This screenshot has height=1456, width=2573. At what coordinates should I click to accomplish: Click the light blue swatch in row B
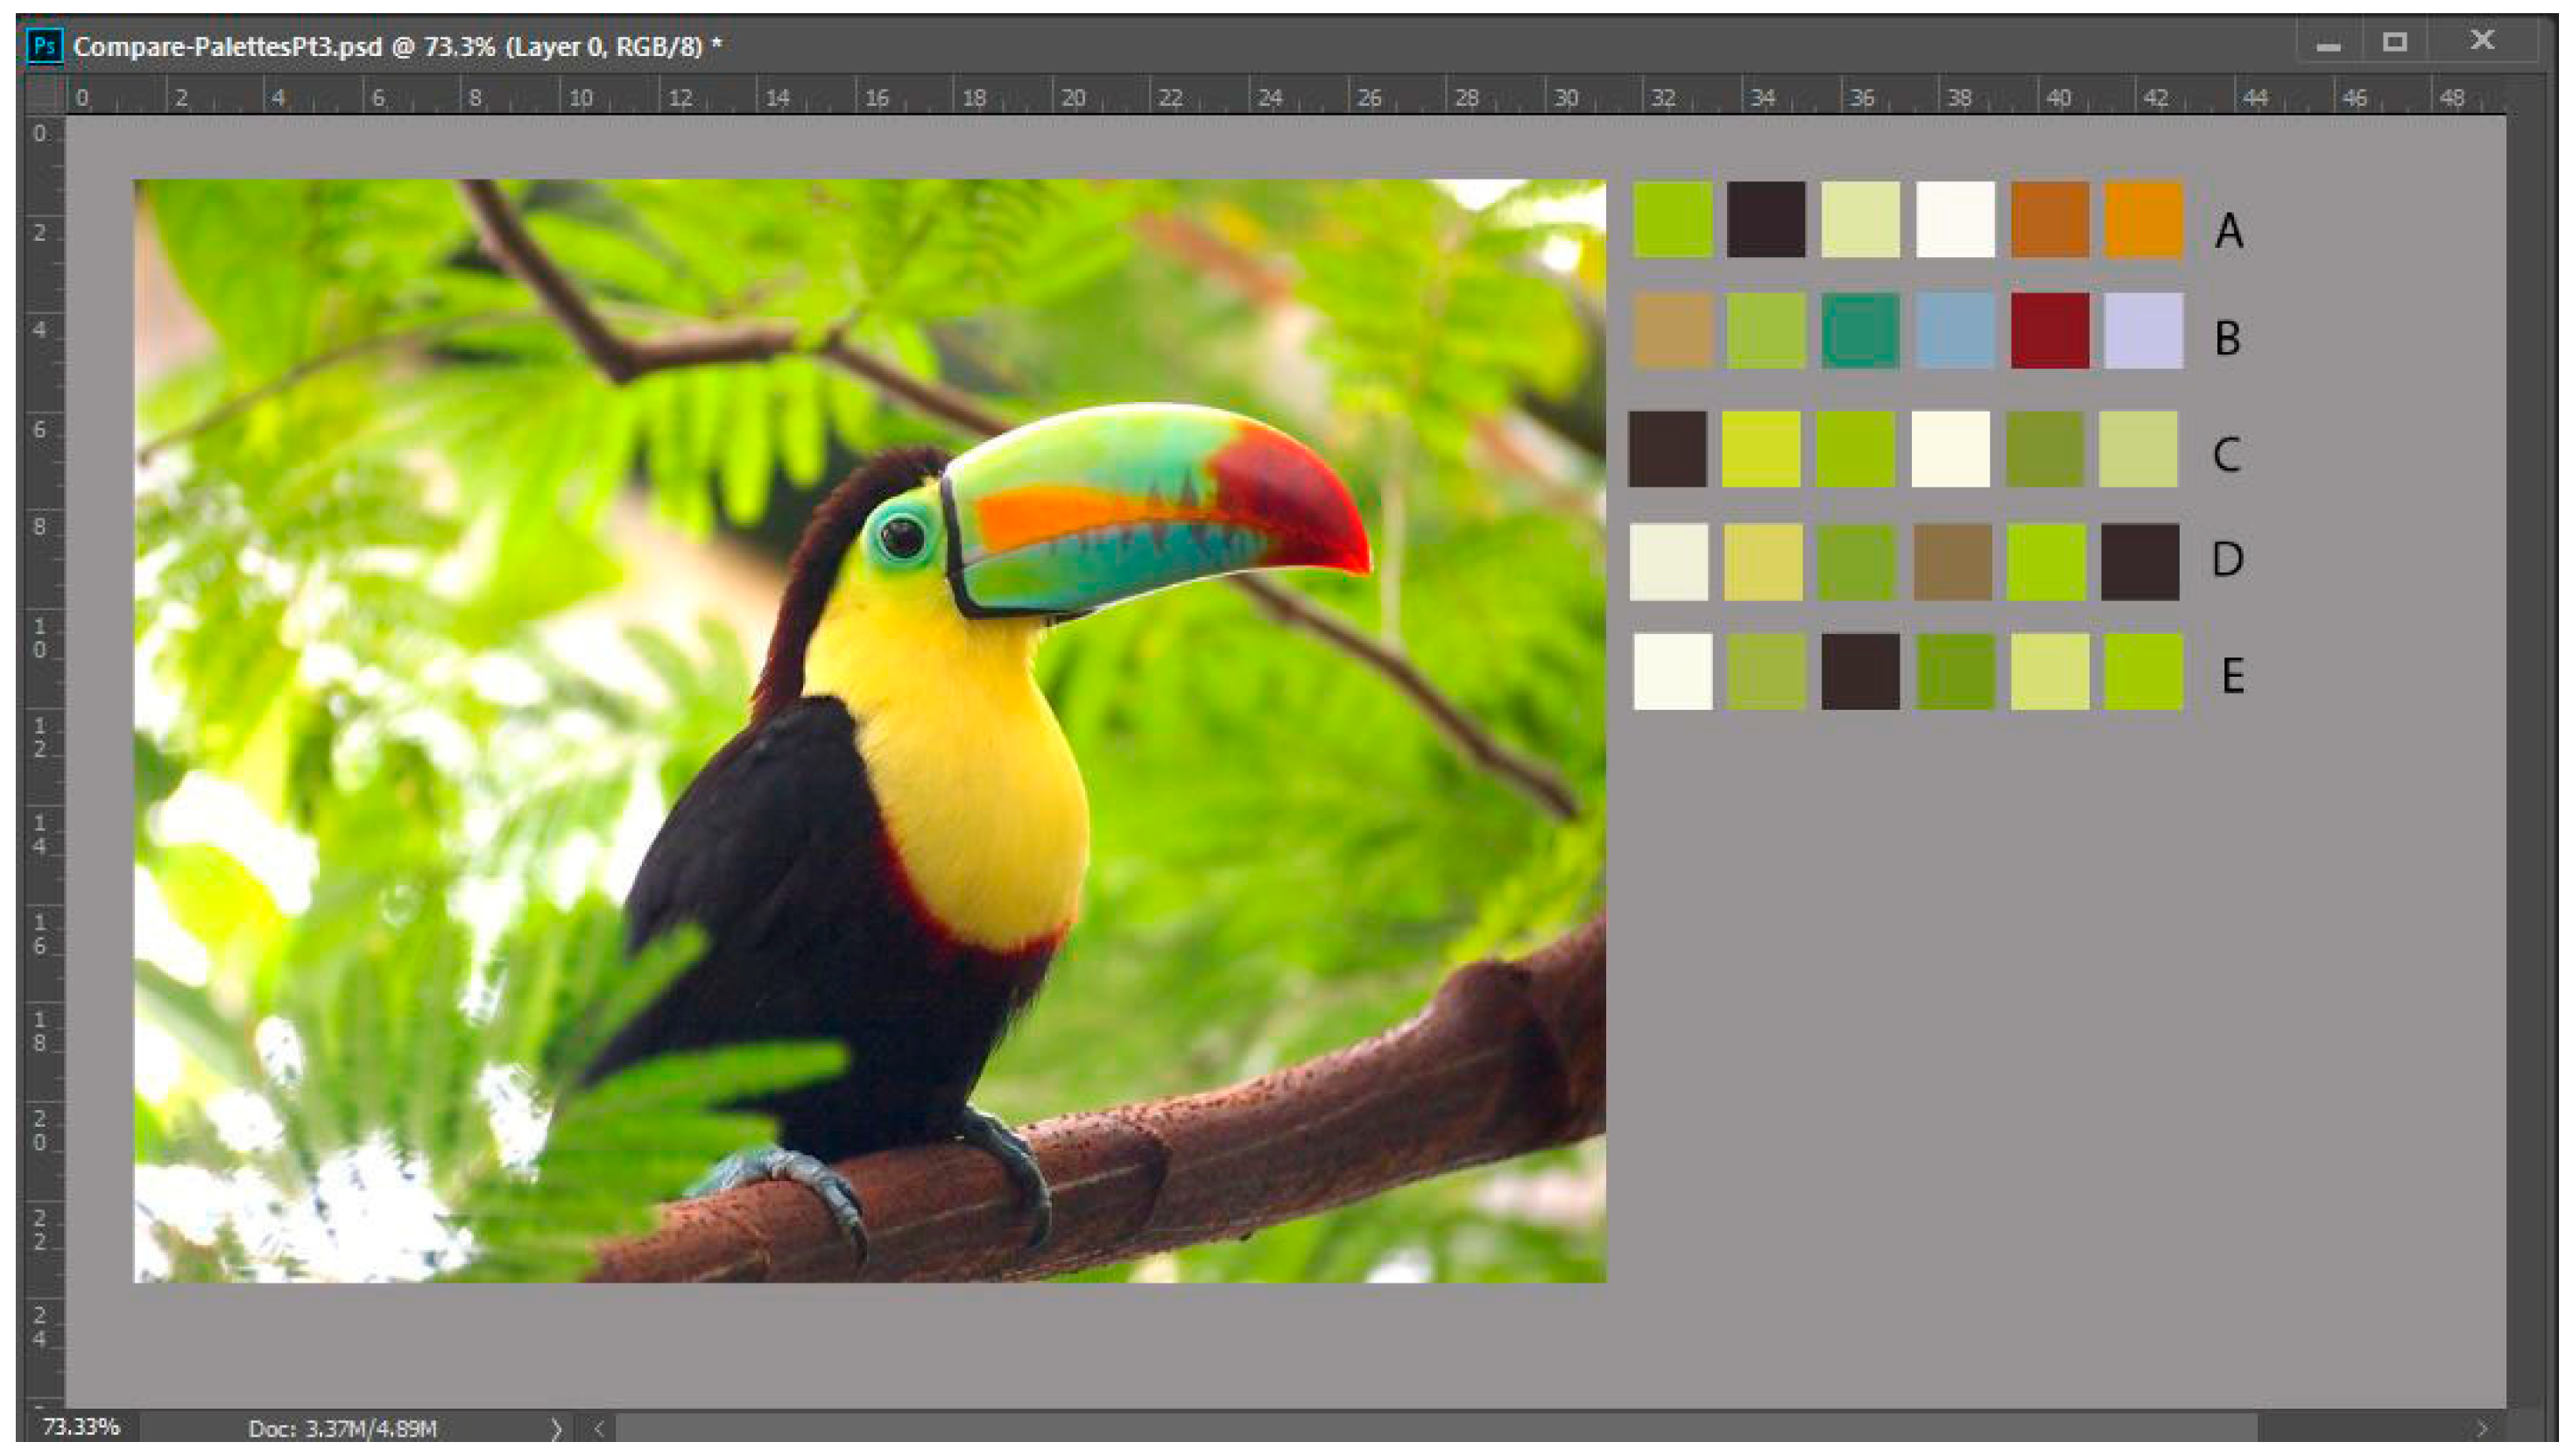[1955, 331]
